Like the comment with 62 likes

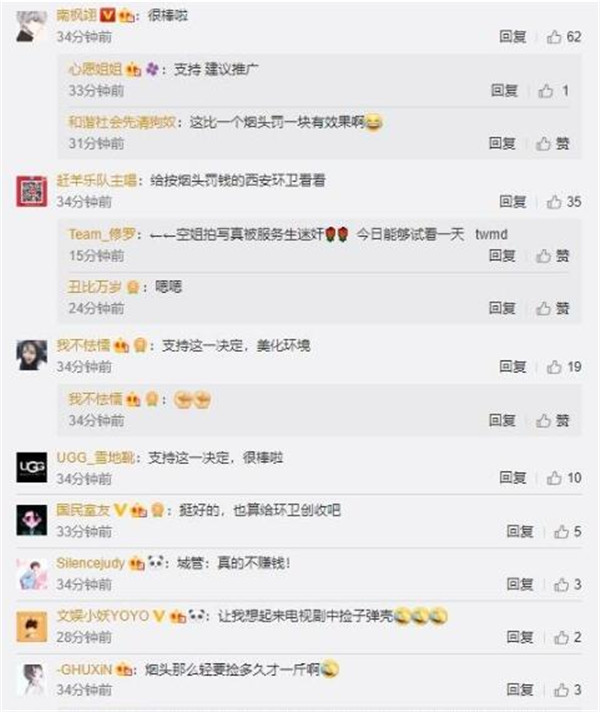[564, 37]
